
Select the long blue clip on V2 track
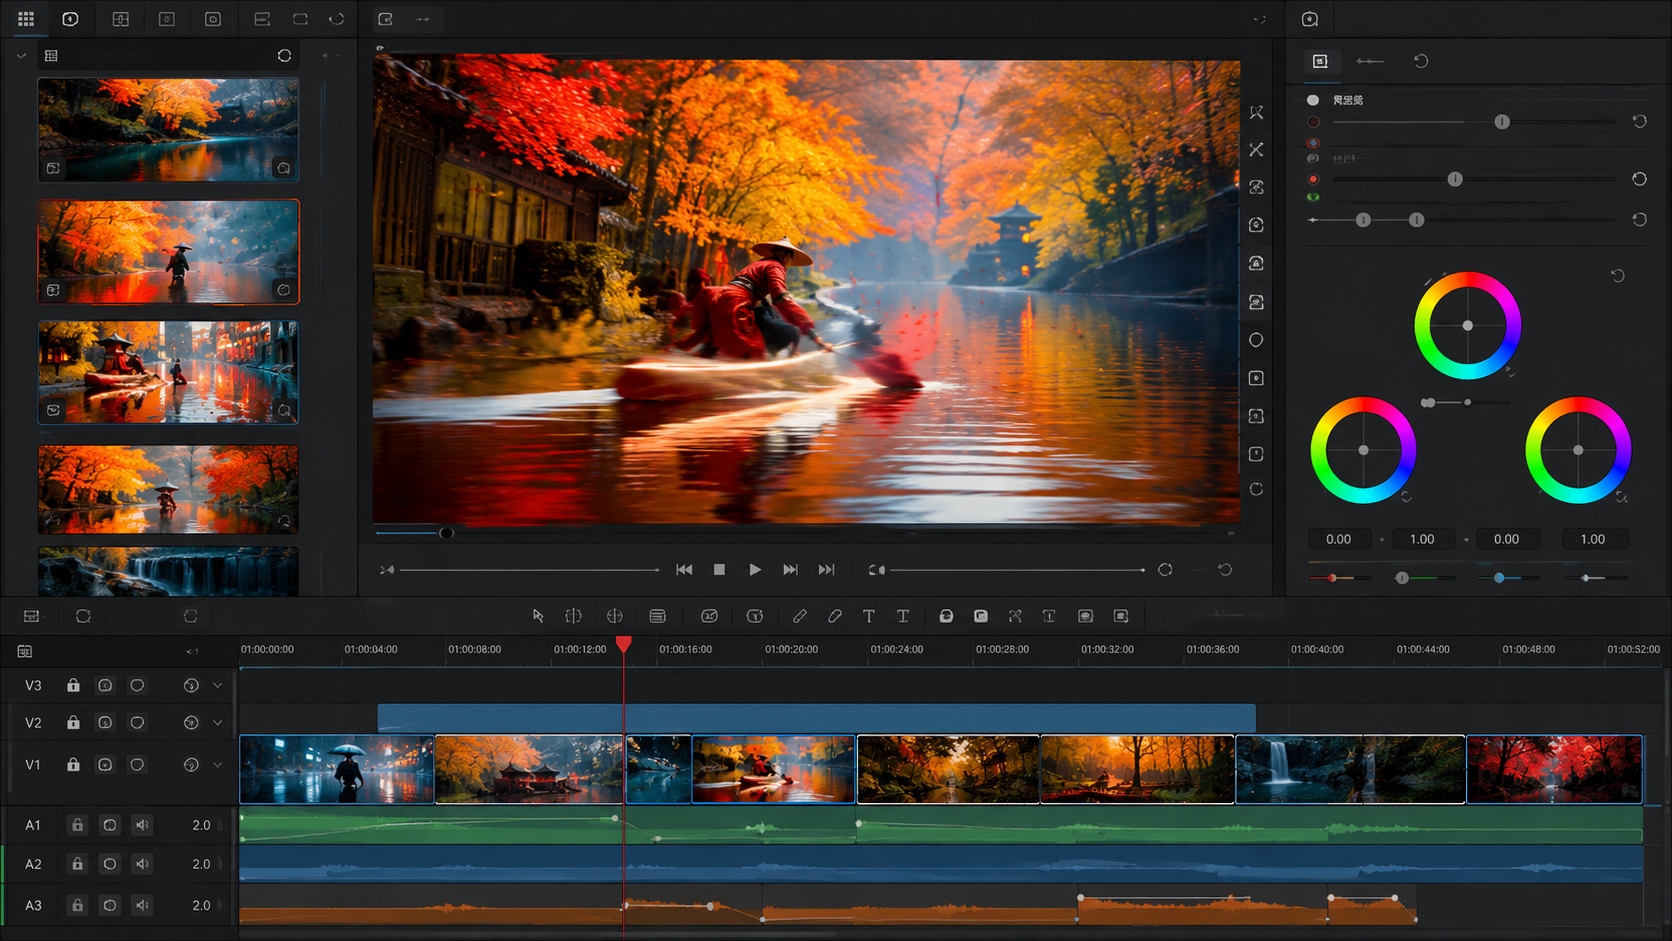tap(816, 718)
